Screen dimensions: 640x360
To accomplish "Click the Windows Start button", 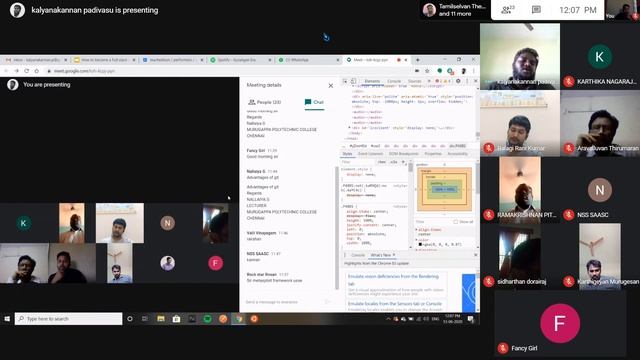I will 7,319.
